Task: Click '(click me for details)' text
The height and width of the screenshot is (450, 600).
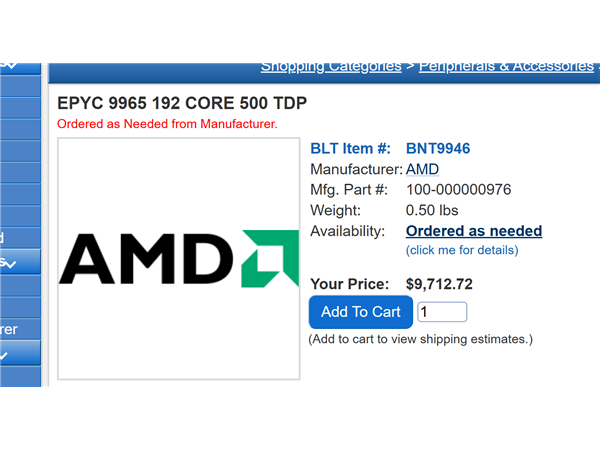Action: (462, 250)
